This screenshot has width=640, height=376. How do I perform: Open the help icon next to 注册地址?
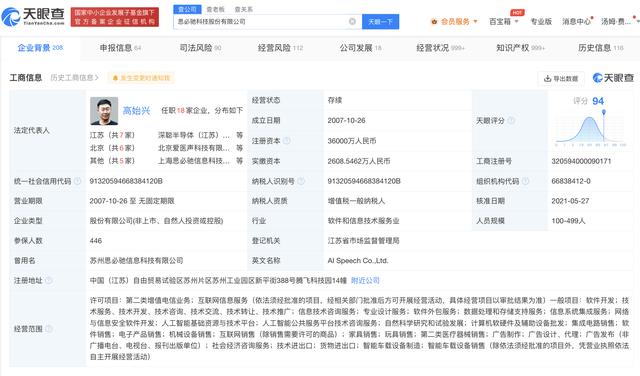click(49, 280)
